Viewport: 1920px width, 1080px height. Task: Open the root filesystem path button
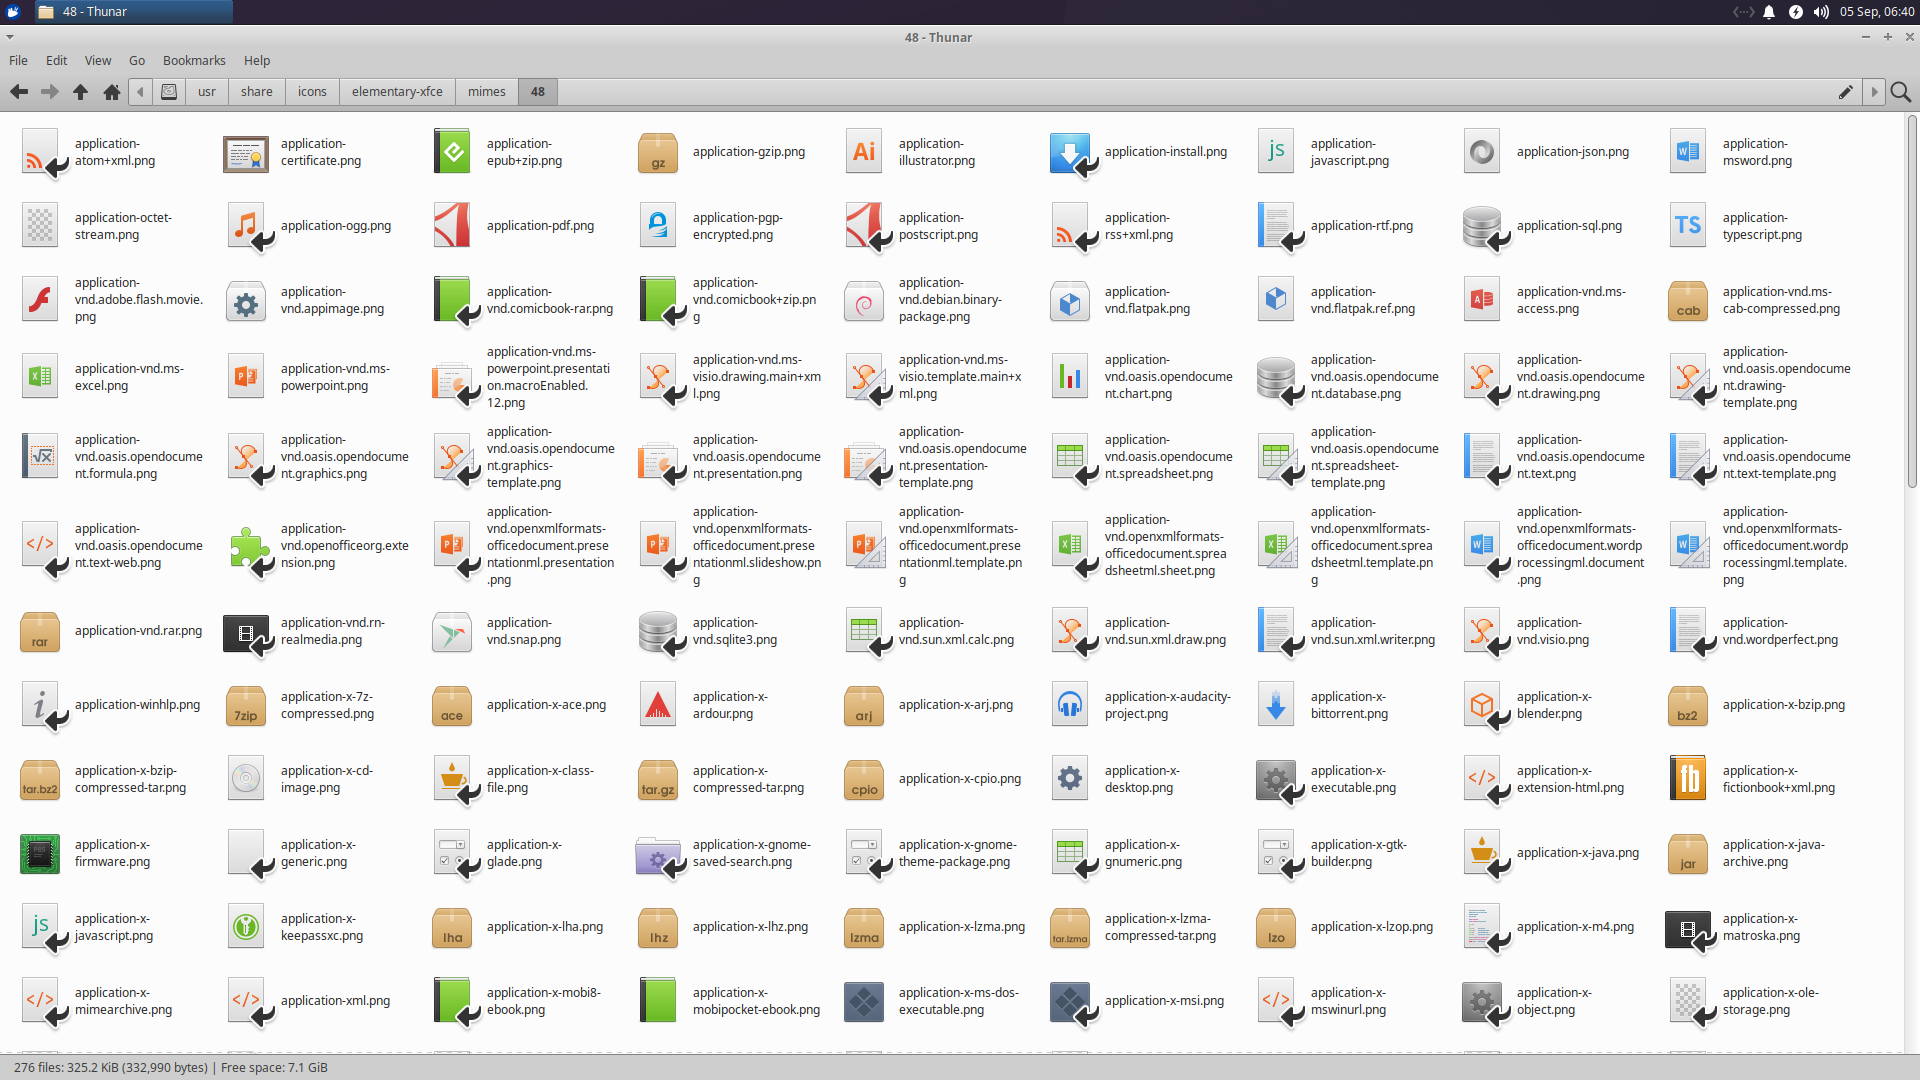coord(169,92)
